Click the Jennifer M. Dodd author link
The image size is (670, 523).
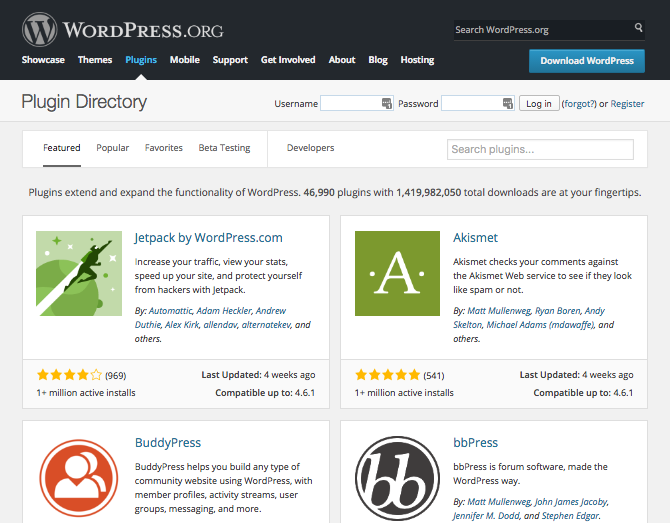click(486, 516)
